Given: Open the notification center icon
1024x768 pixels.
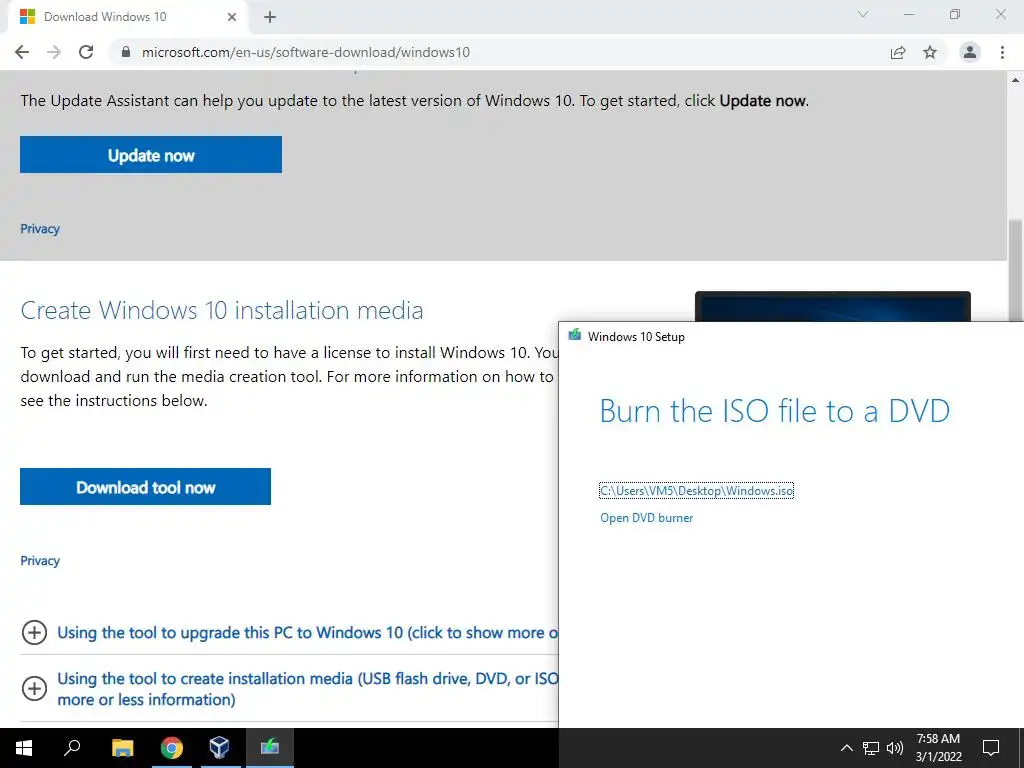Looking at the screenshot, I should [x=991, y=748].
